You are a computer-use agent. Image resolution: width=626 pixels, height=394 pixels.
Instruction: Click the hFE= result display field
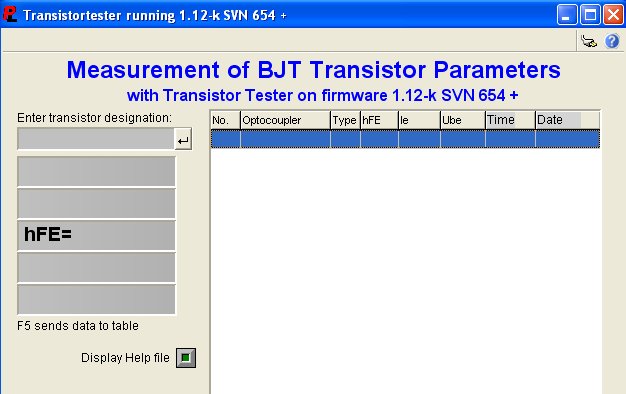click(96, 235)
